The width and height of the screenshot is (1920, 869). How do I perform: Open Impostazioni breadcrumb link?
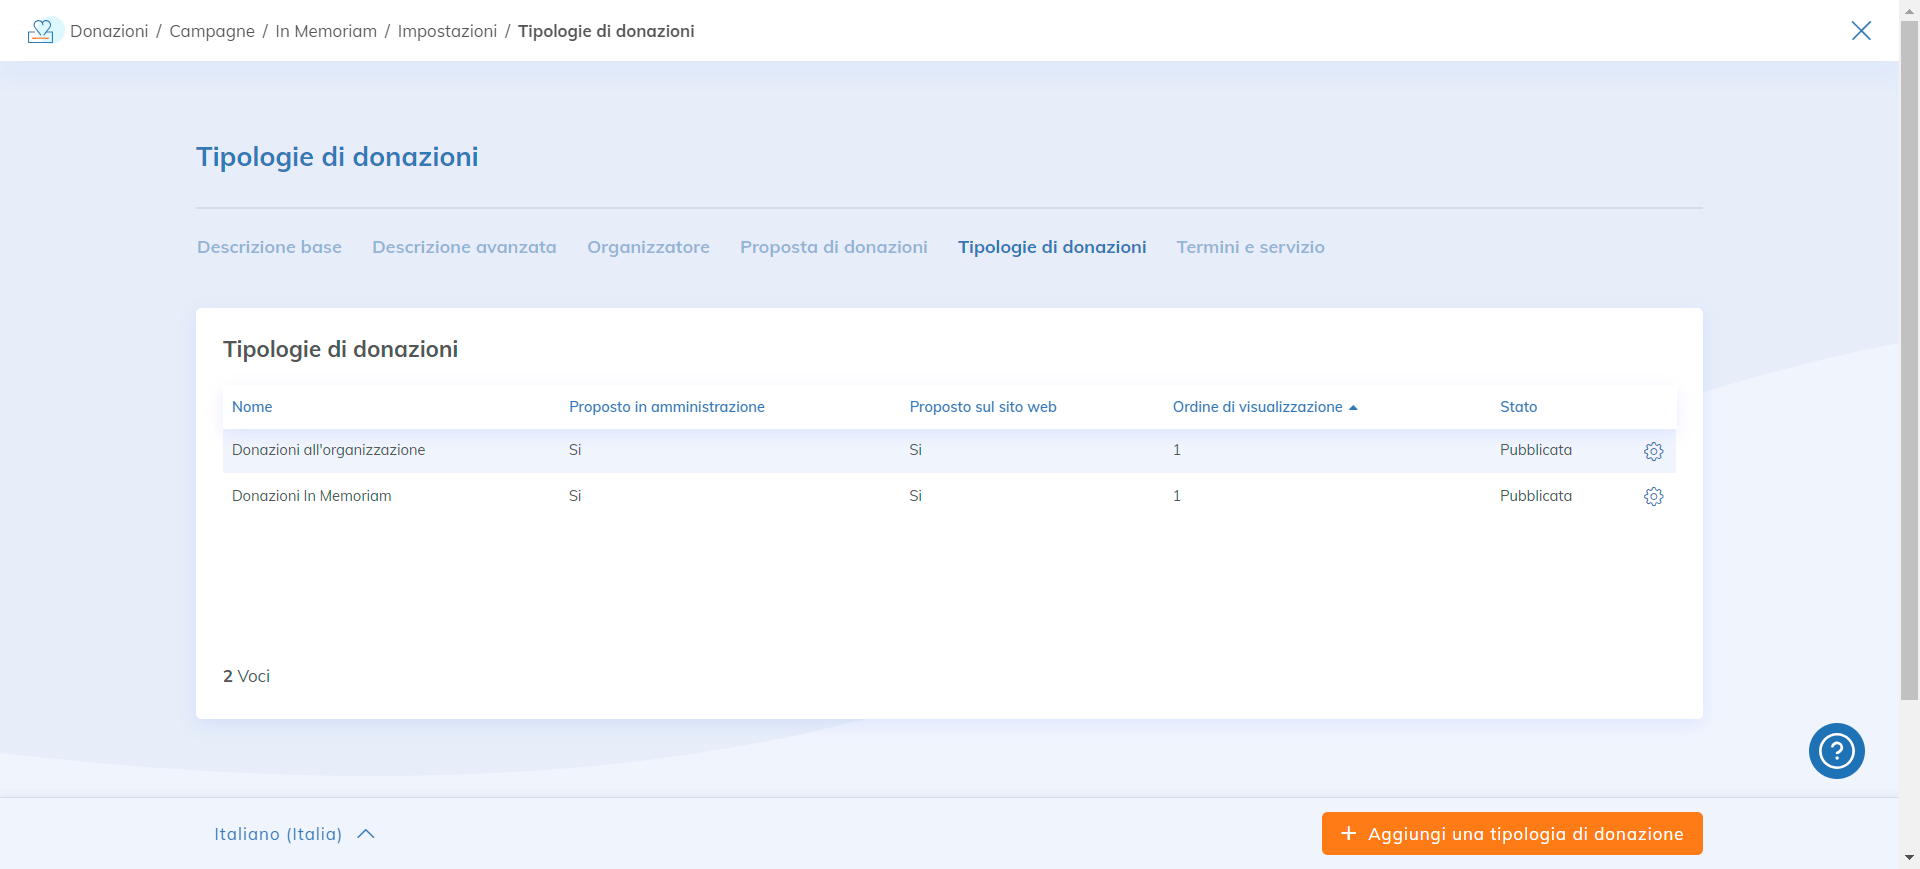tap(447, 31)
